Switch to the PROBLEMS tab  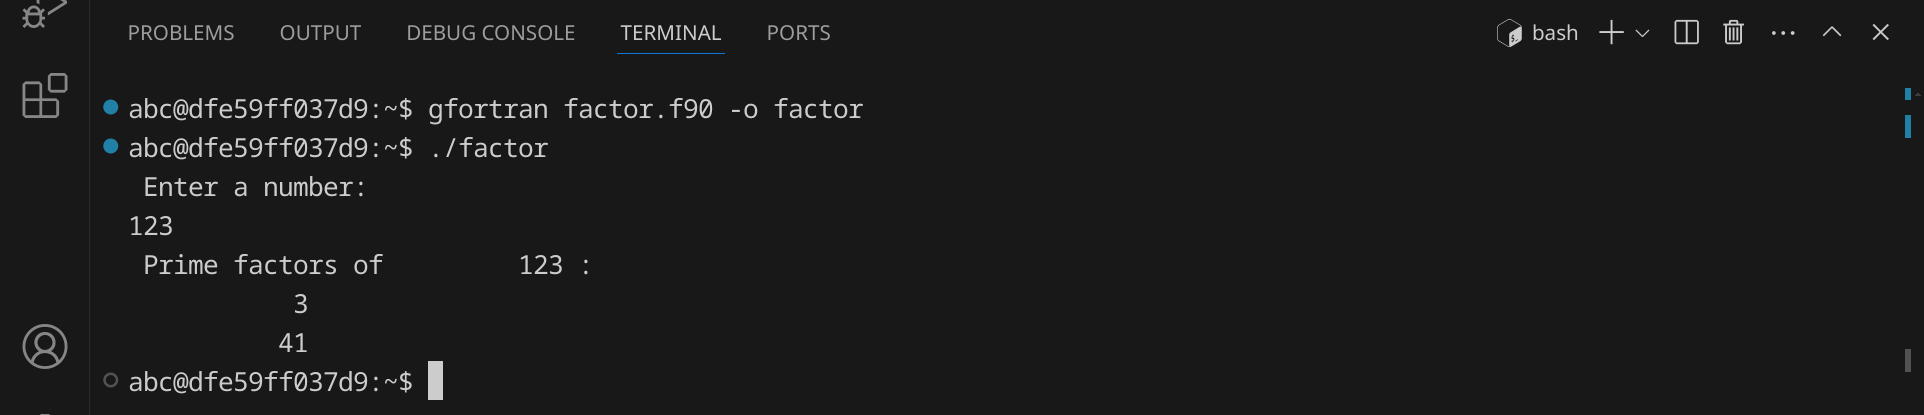click(181, 33)
